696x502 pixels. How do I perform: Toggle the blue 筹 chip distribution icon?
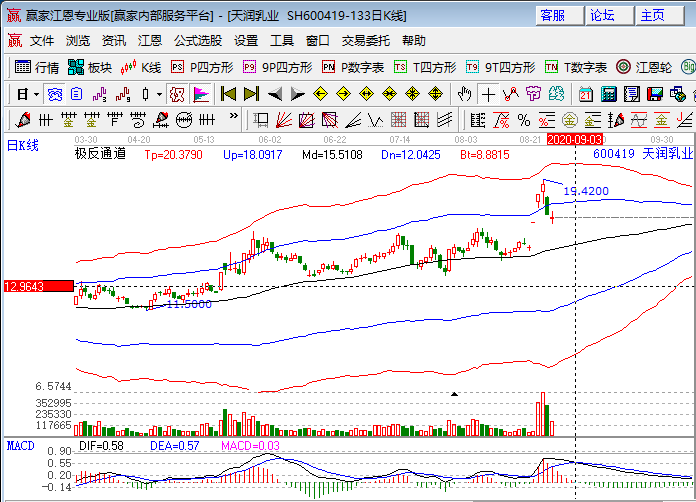tap(55, 94)
